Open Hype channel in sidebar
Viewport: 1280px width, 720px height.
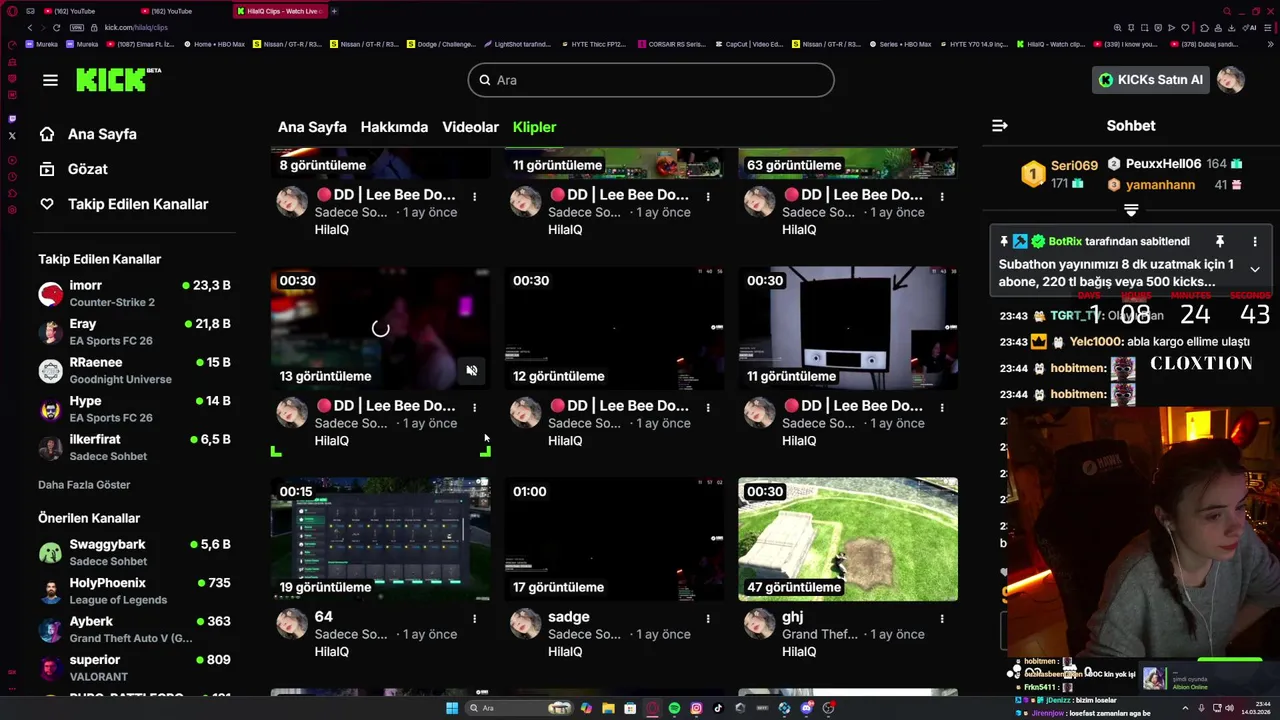click(x=134, y=409)
